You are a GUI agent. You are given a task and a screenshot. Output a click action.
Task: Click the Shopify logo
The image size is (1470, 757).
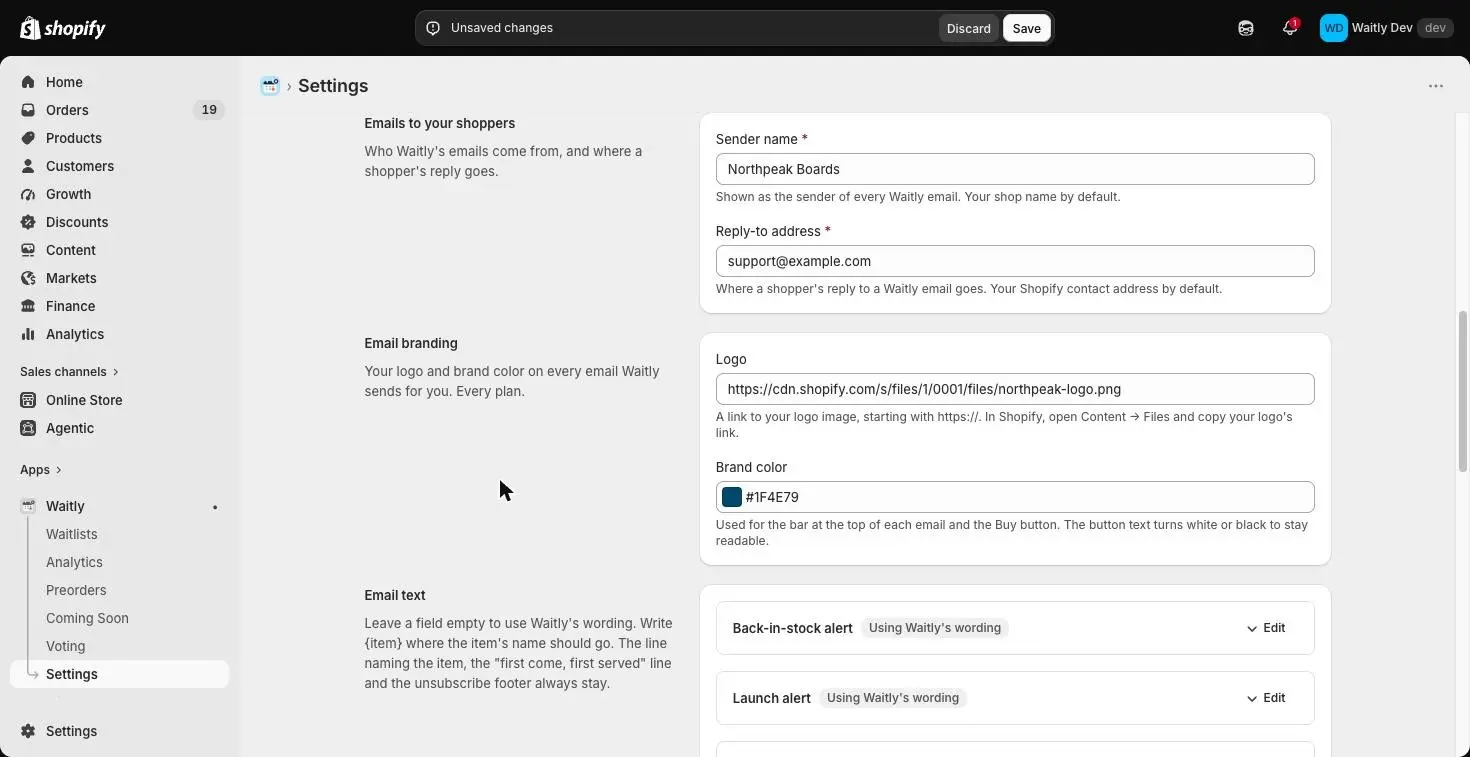tap(63, 28)
